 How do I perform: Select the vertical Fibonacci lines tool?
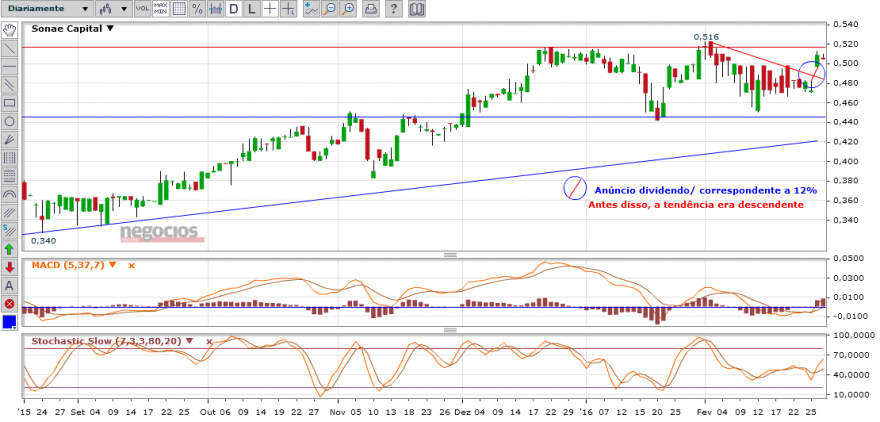[9, 158]
